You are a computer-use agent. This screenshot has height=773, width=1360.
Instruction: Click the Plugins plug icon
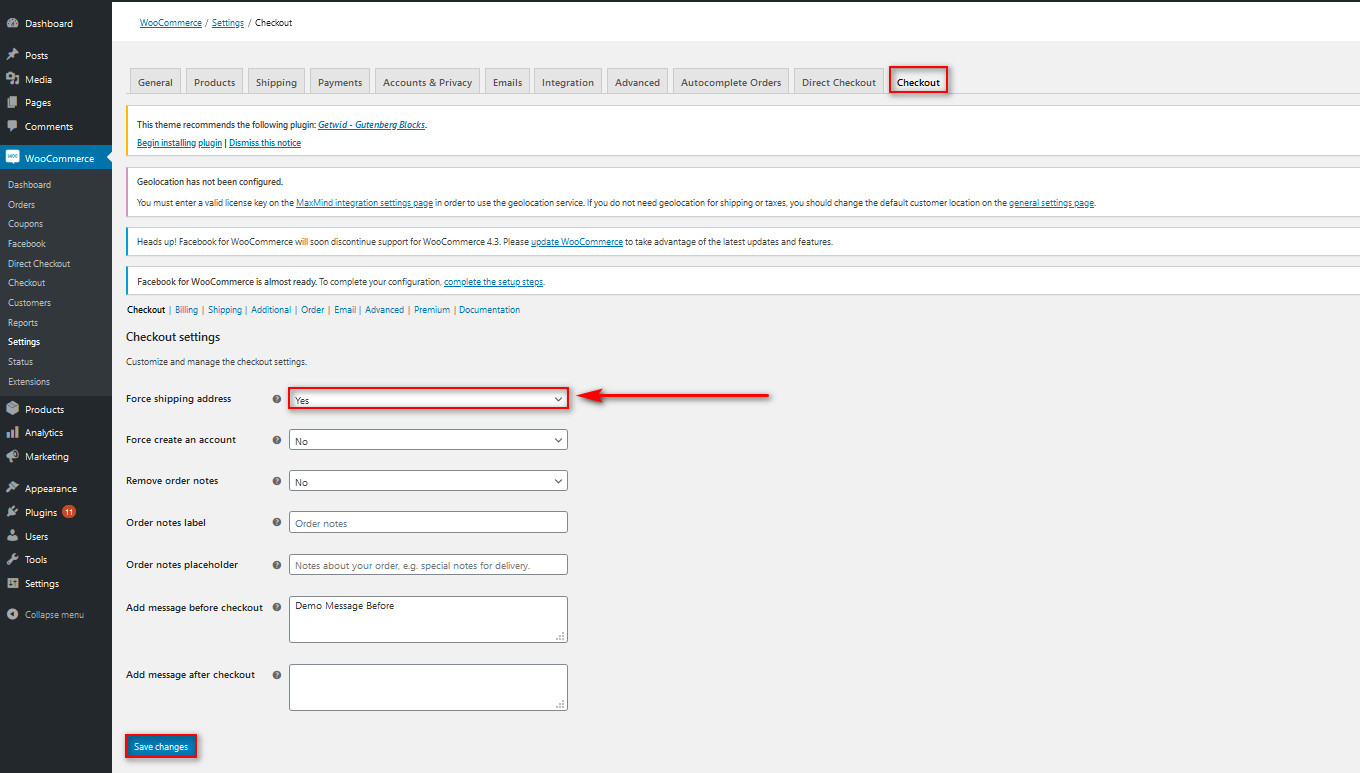tap(12, 512)
